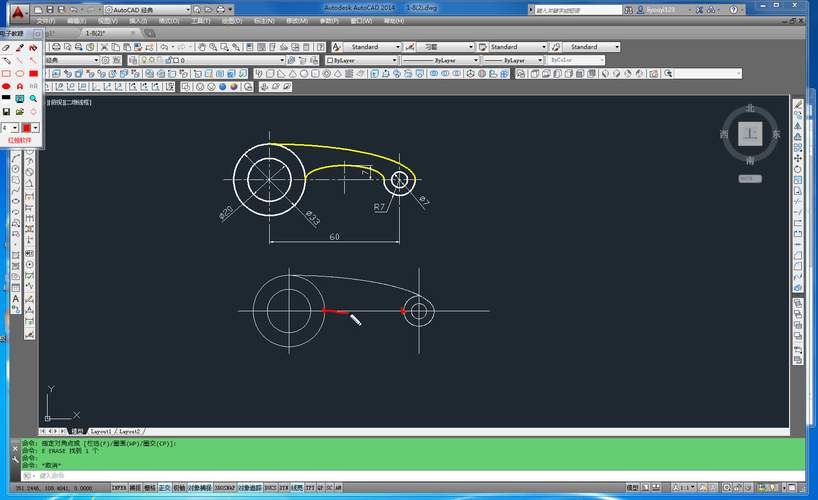Open Help question mark in standard toolbar
Screen dimensions: 818x500
pos(321,47)
